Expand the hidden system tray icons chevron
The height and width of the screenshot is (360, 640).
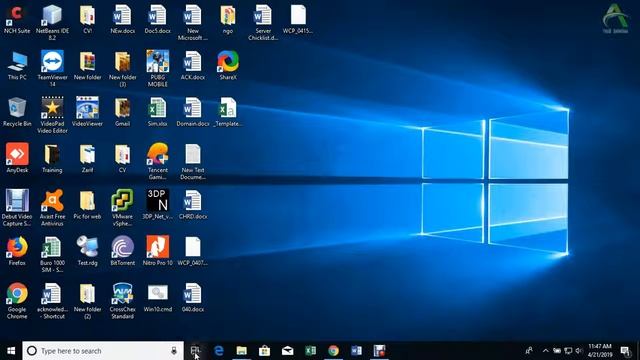coord(545,351)
